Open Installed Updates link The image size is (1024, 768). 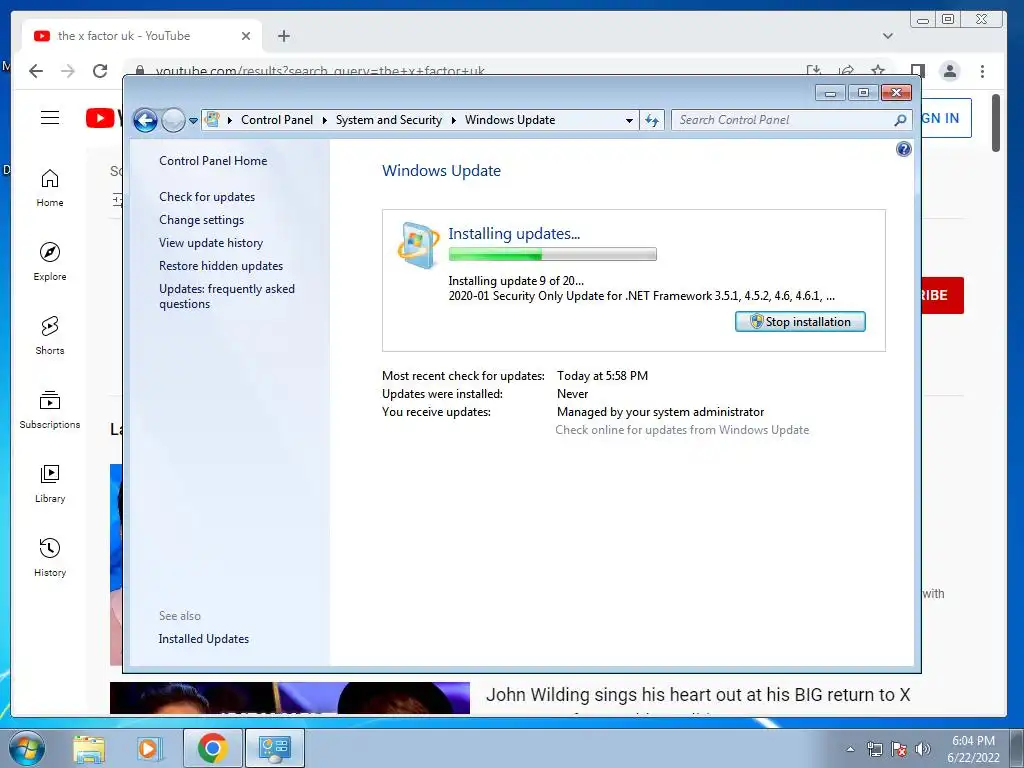203,639
